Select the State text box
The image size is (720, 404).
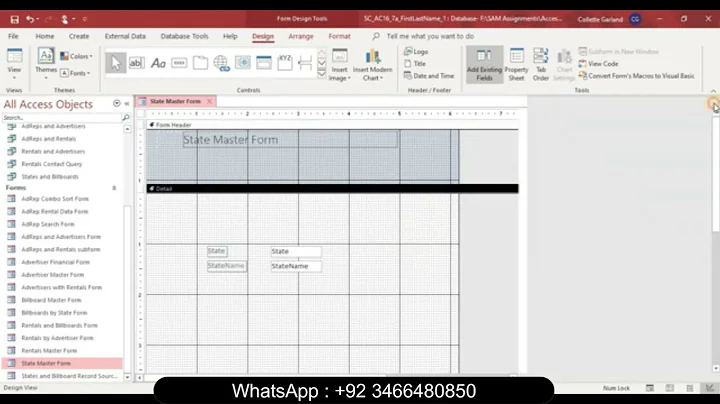296,252
